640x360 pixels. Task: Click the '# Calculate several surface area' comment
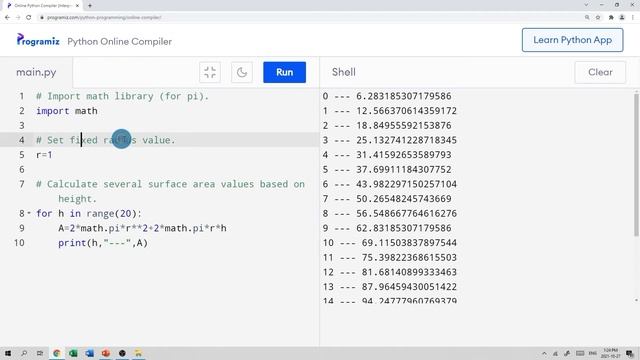pyautogui.click(x=170, y=191)
